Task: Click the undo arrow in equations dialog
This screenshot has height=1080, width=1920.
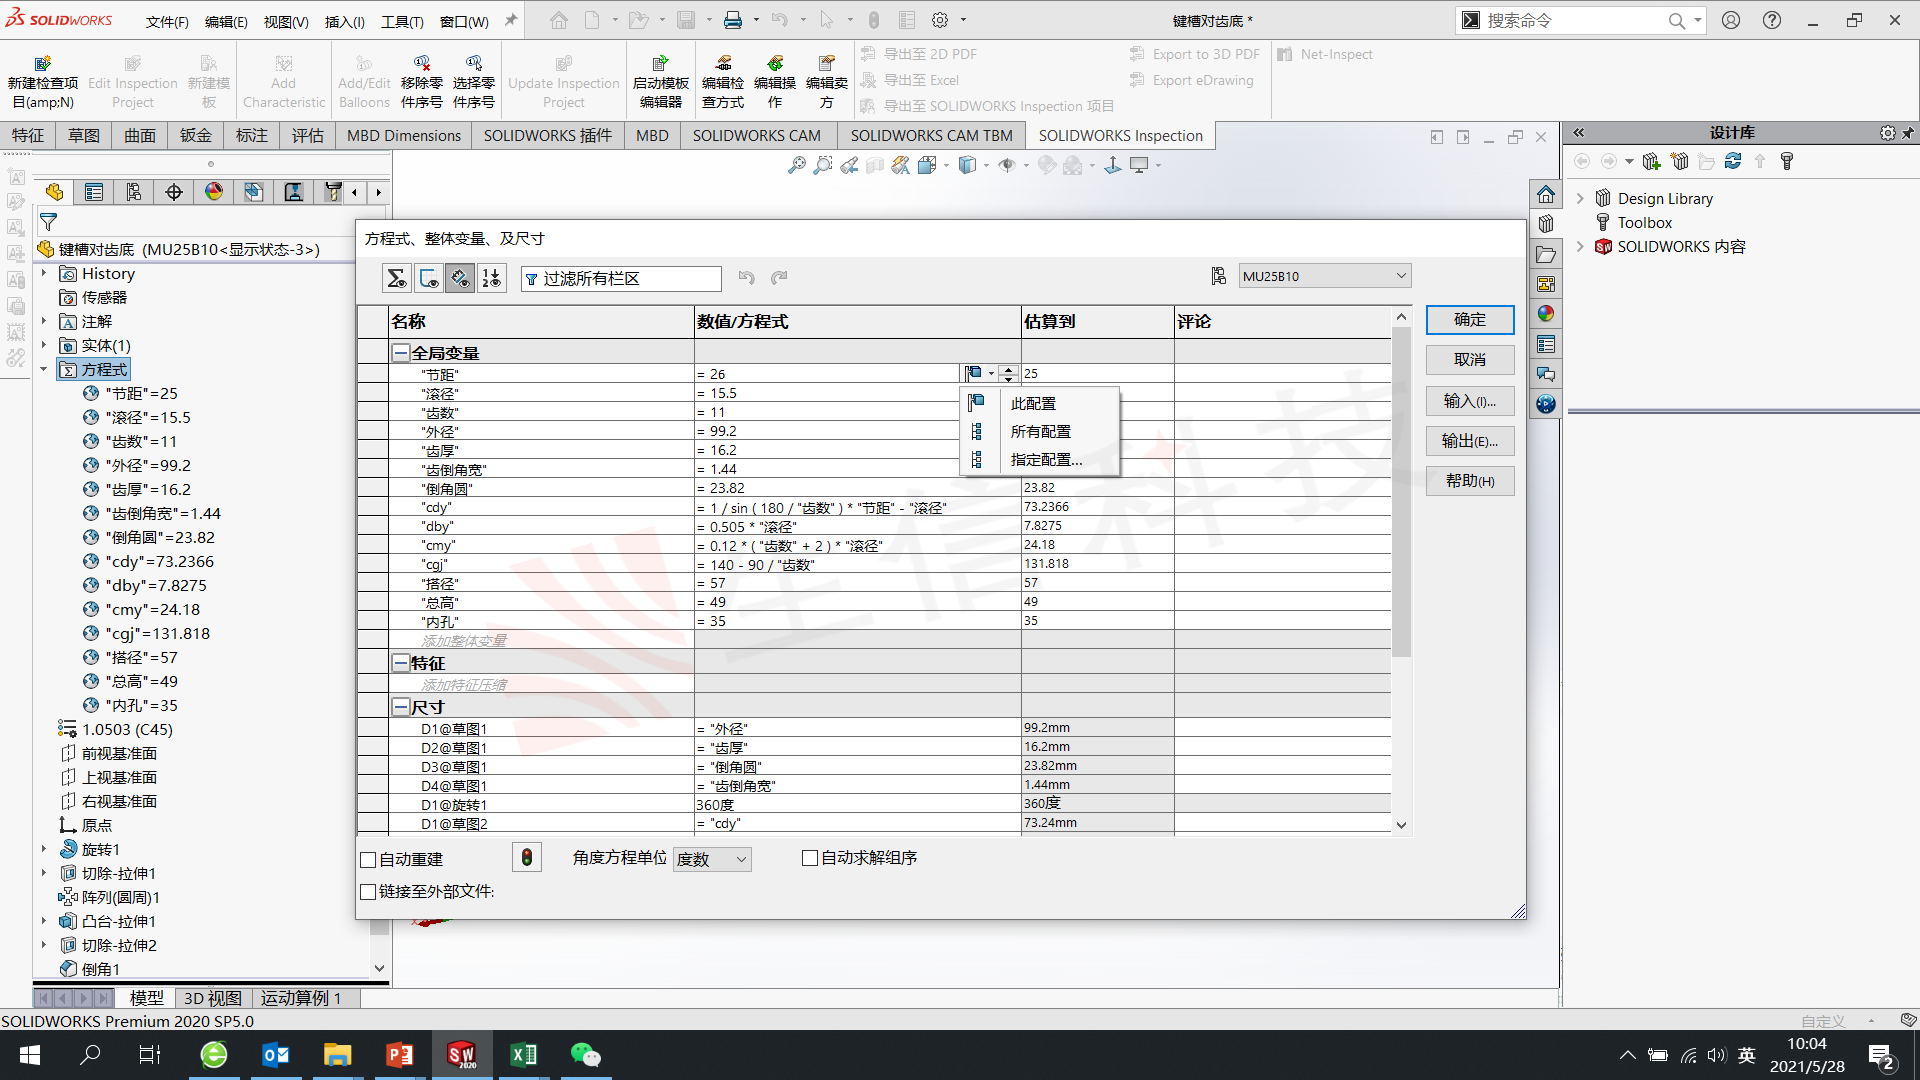Action: (746, 277)
